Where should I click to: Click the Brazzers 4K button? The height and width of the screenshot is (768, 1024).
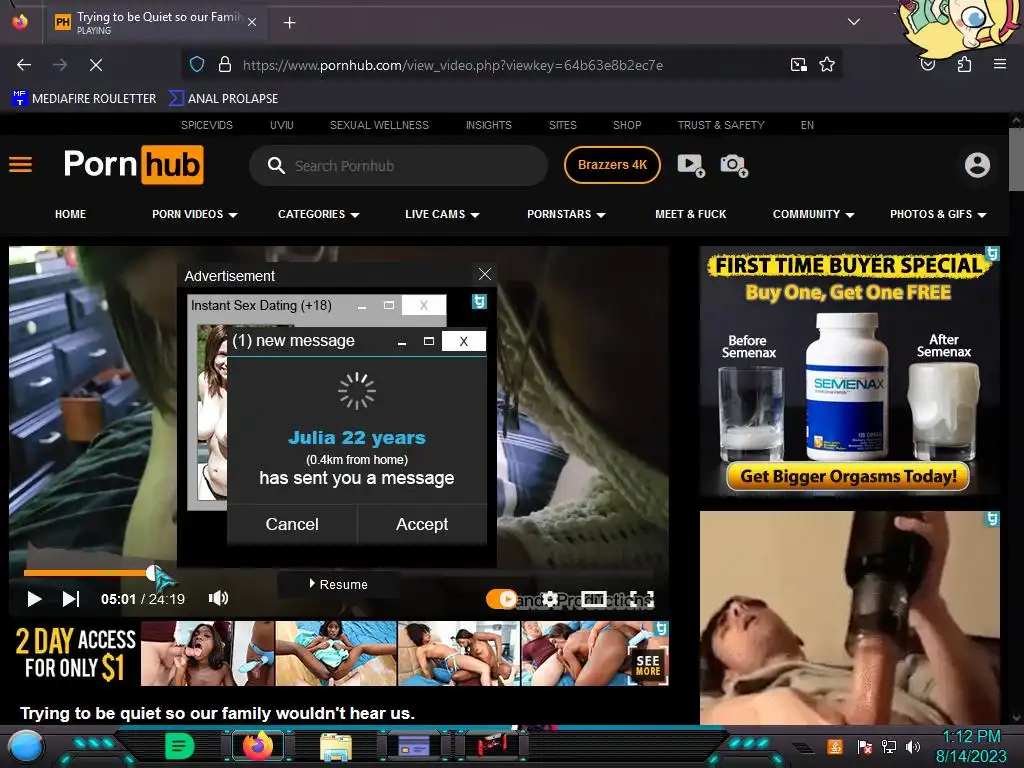click(612, 165)
